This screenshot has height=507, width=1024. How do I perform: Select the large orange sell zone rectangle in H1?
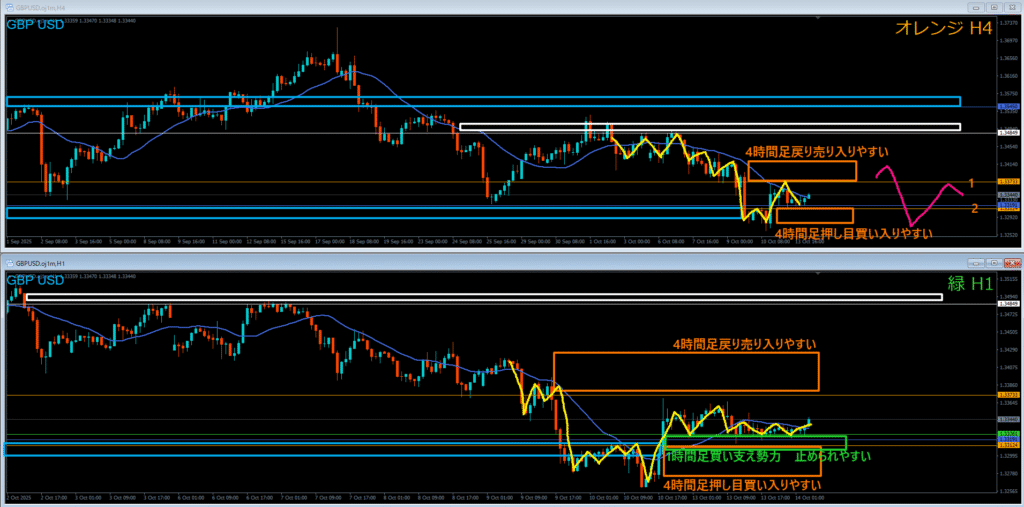pyautogui.click(x=685, y=371)
